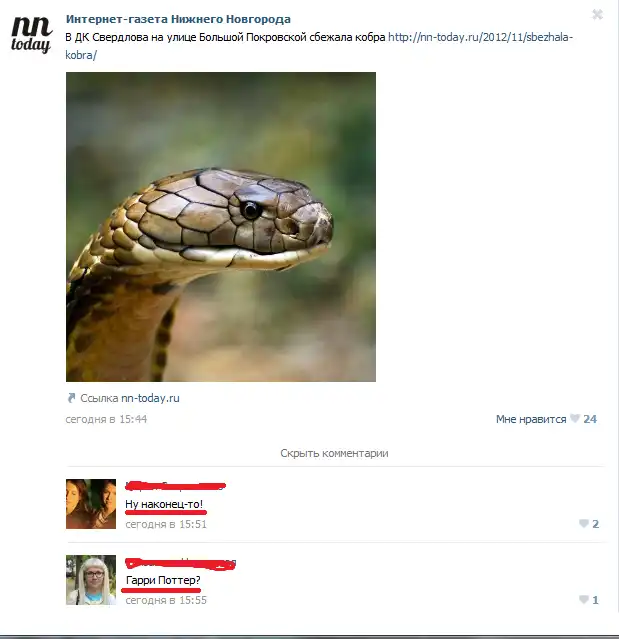Open the blonde commenter's avatar photo
The image size is (619, 639).
click(x=91, y=580)
